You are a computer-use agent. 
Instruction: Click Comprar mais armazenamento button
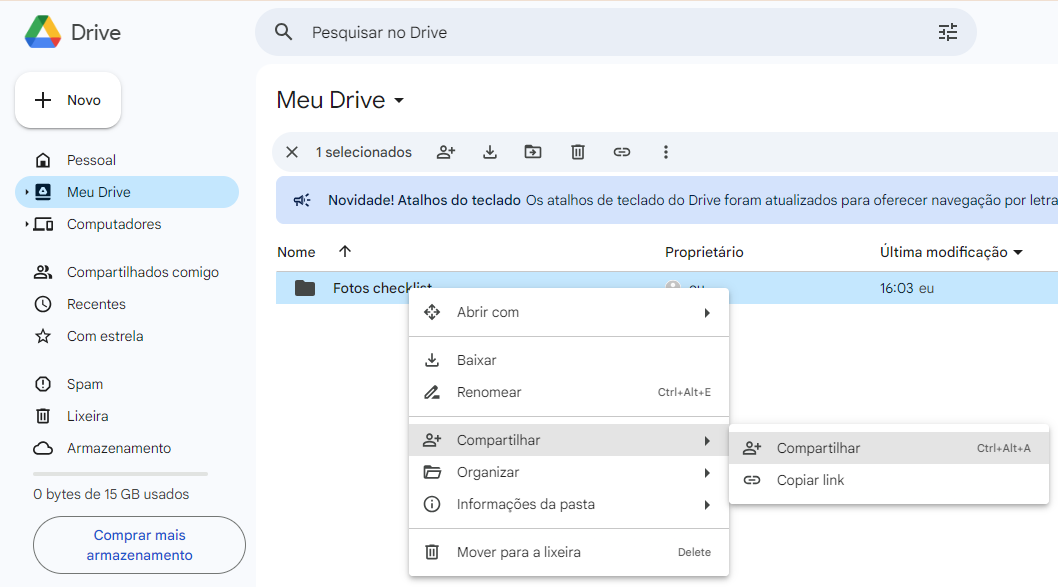(x=139, y=545)
